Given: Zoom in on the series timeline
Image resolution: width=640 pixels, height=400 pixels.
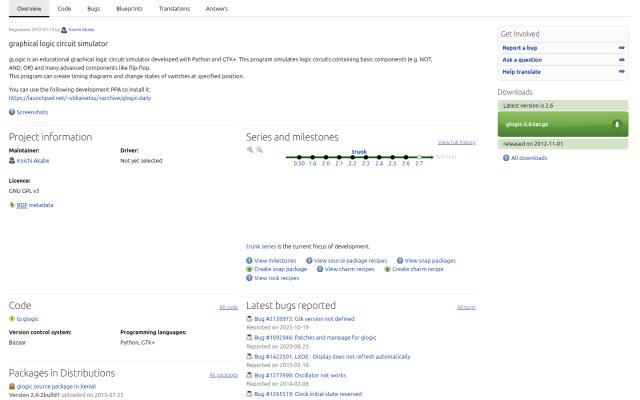Looking at the screenshot, I should click(250, 150).
